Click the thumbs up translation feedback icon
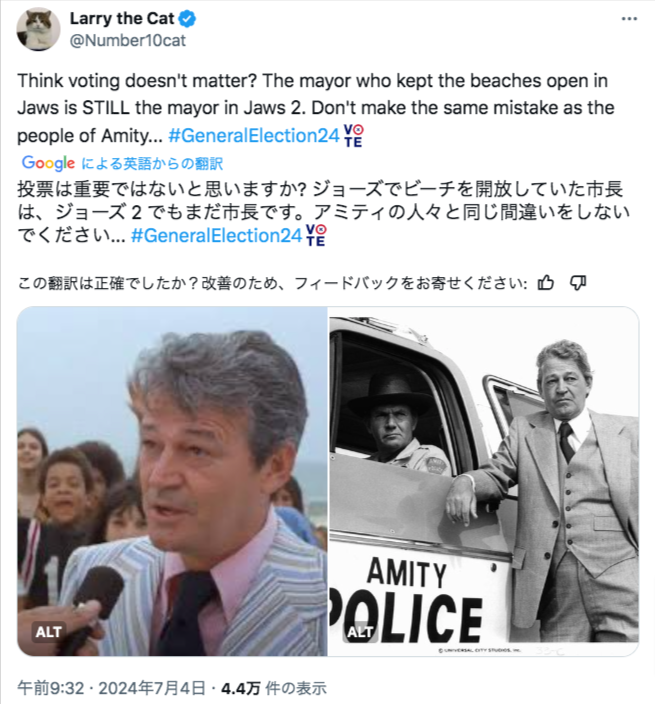This screenshot has width=655, height=704. (x=545, y=282)
